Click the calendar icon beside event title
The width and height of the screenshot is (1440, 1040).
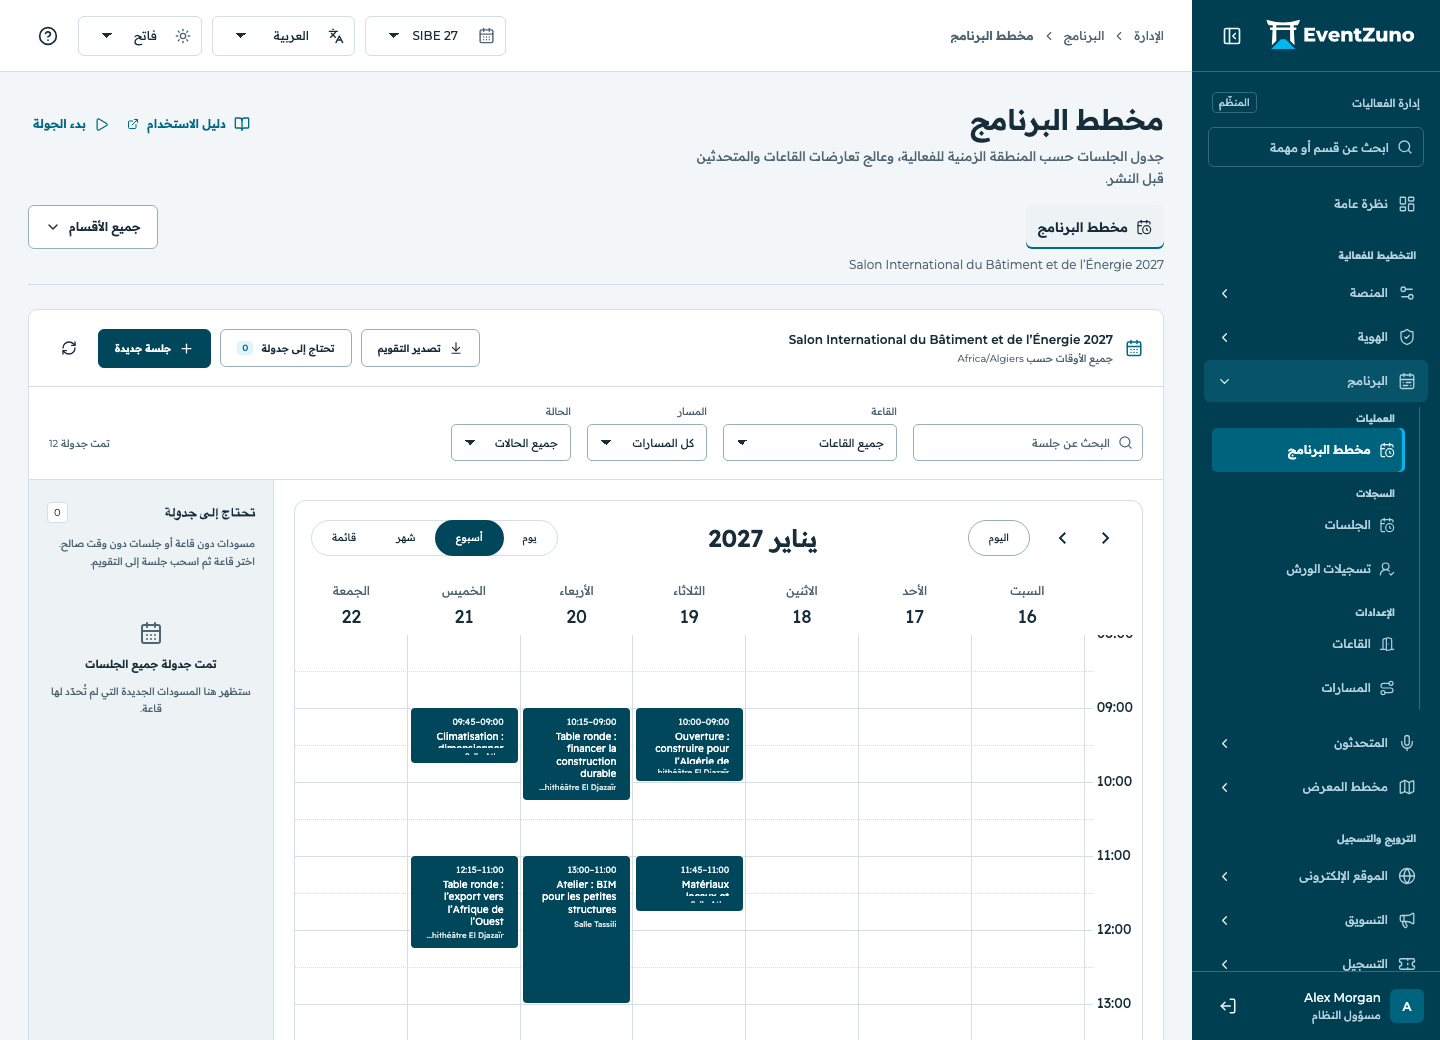coord(1134,348)
